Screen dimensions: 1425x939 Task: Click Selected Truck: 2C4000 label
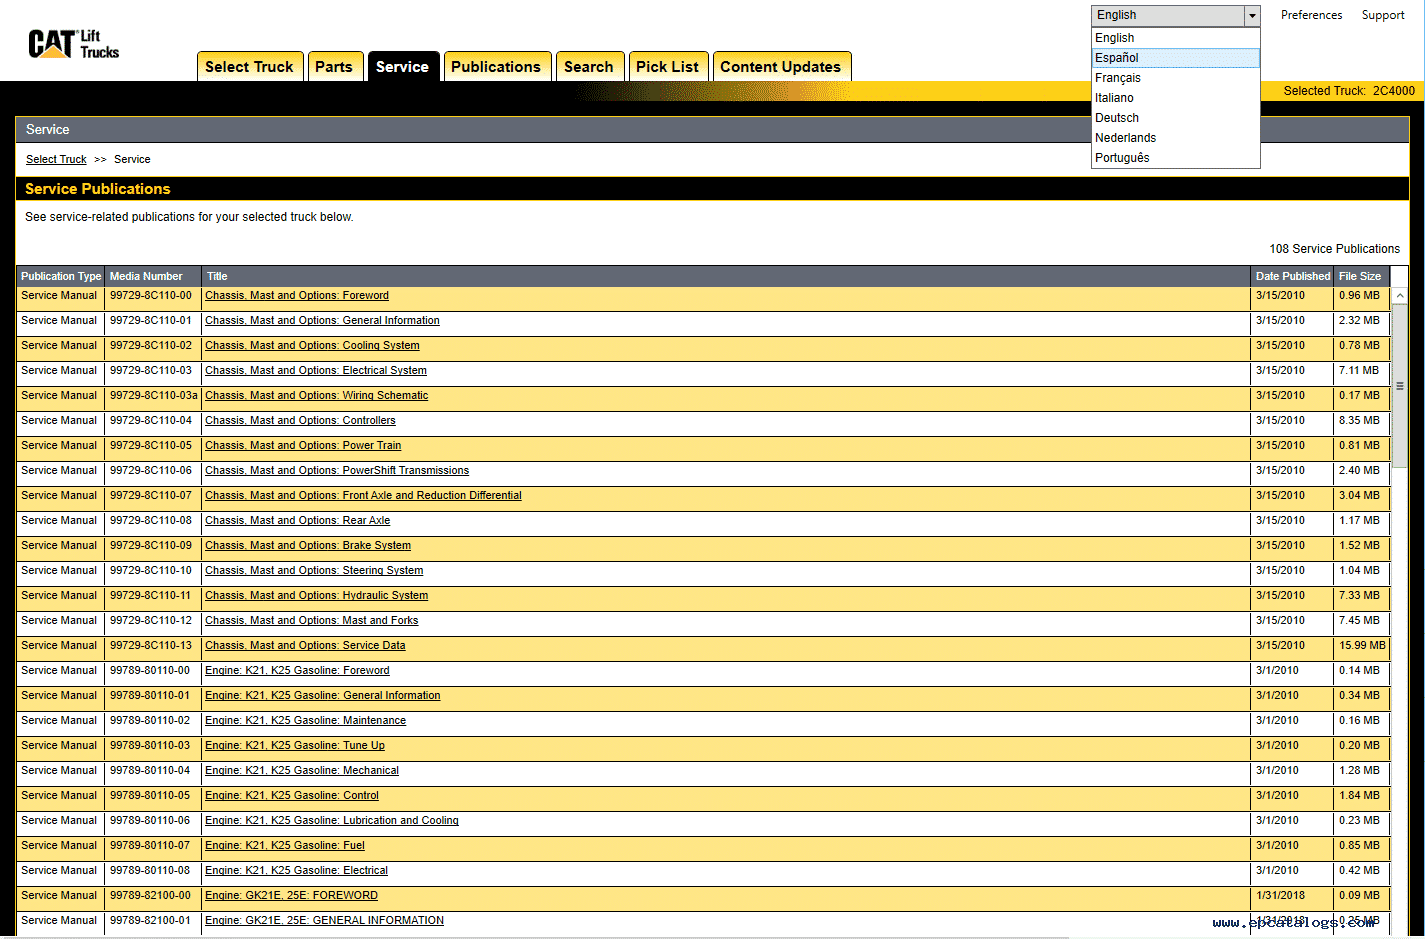1349,91
